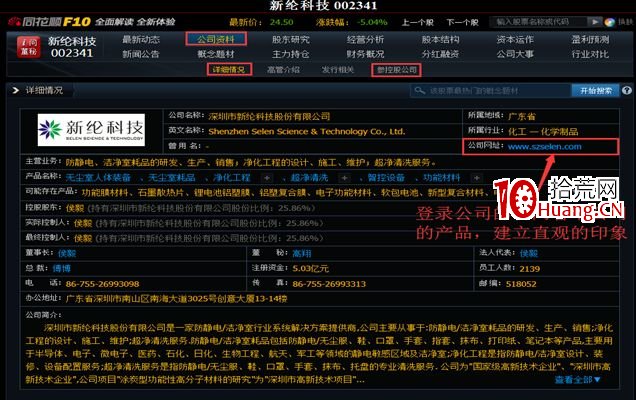Open the 问董秘 red icon
Screen dimensions: 636x400
[x=28, y=47]
